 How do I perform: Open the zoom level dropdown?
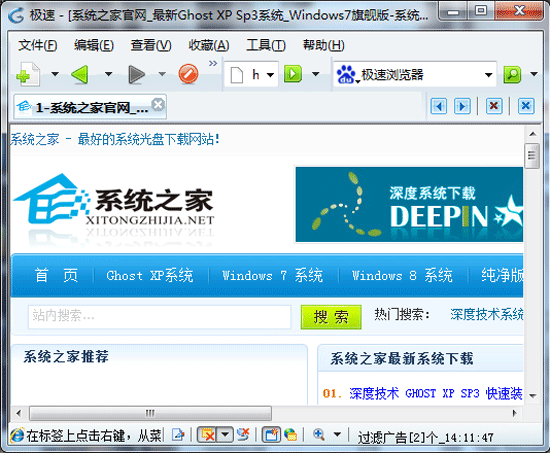pos(337,435)
